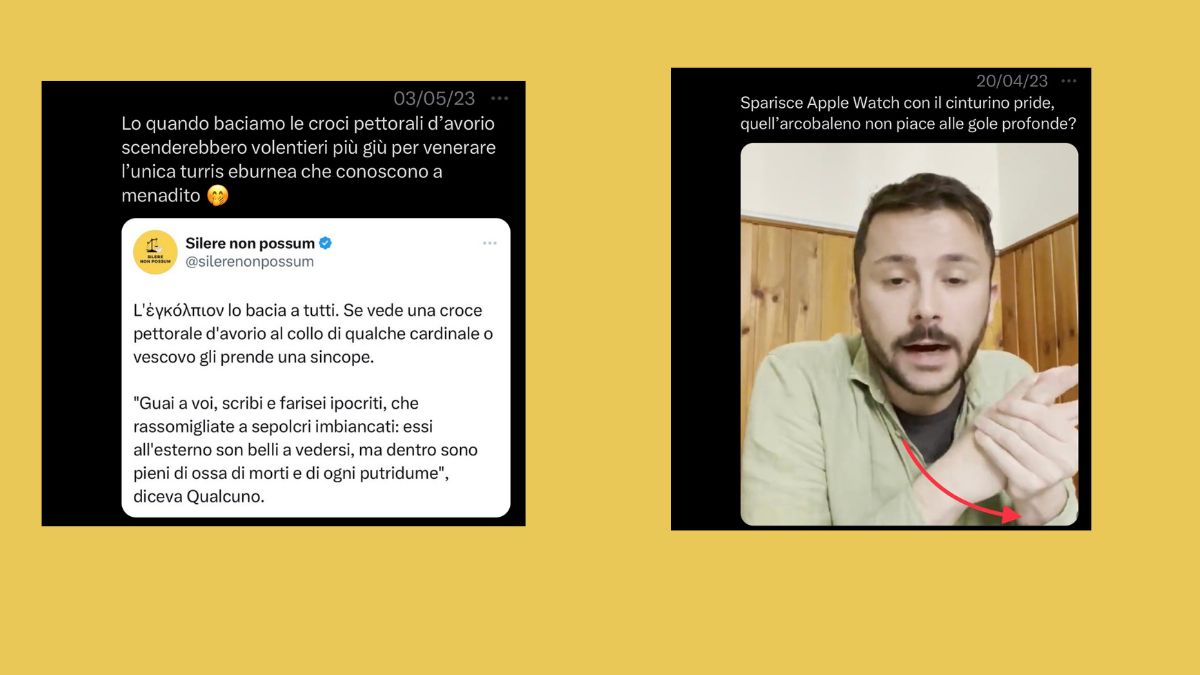Click the quoted text starting L'ἐγκόλπιον lo bacia
This screenshot has height=675, width=1200.
point(313,333)
